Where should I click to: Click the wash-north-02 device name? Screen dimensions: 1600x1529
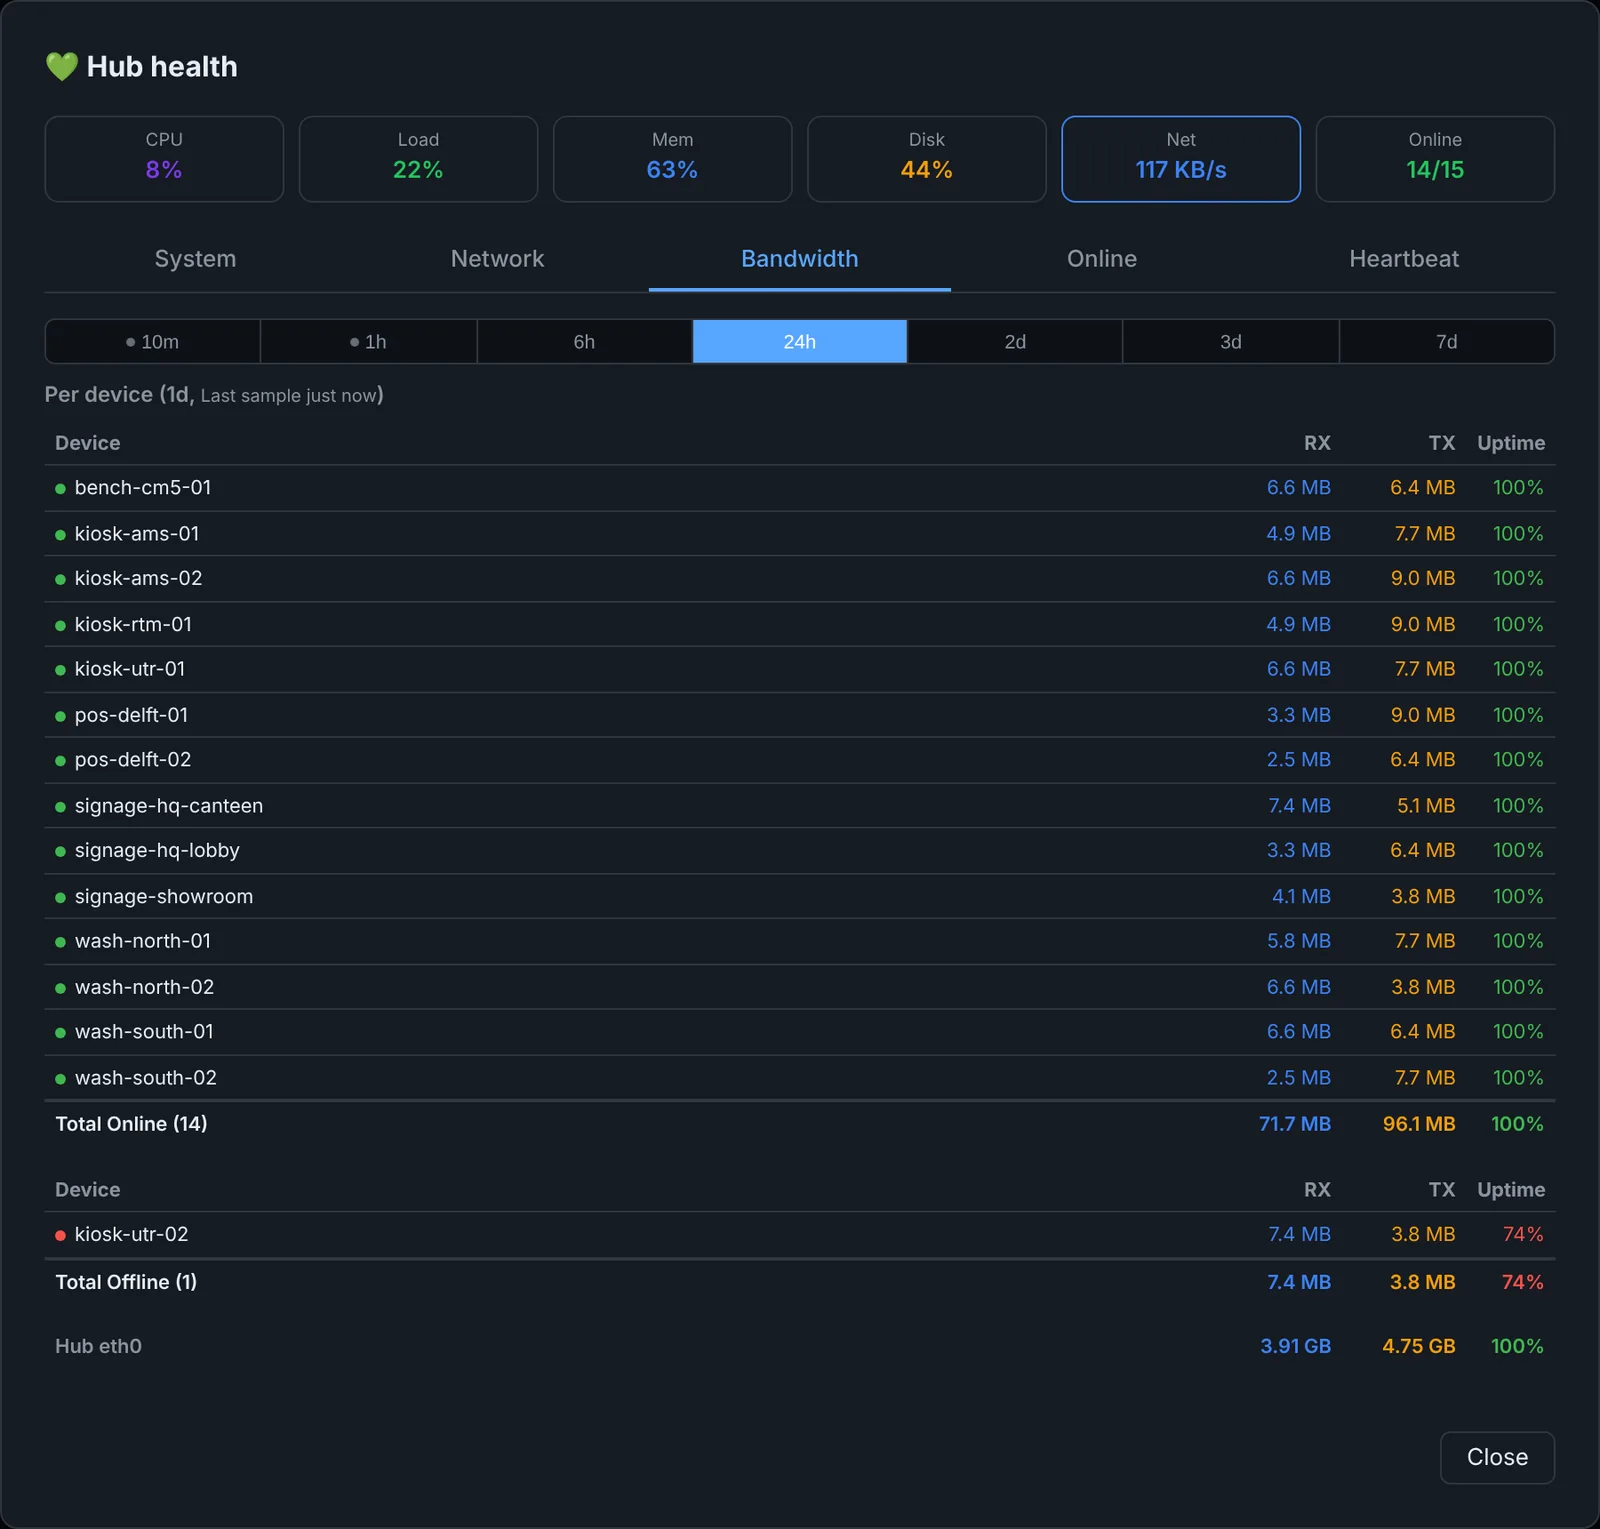pos(144,987)
